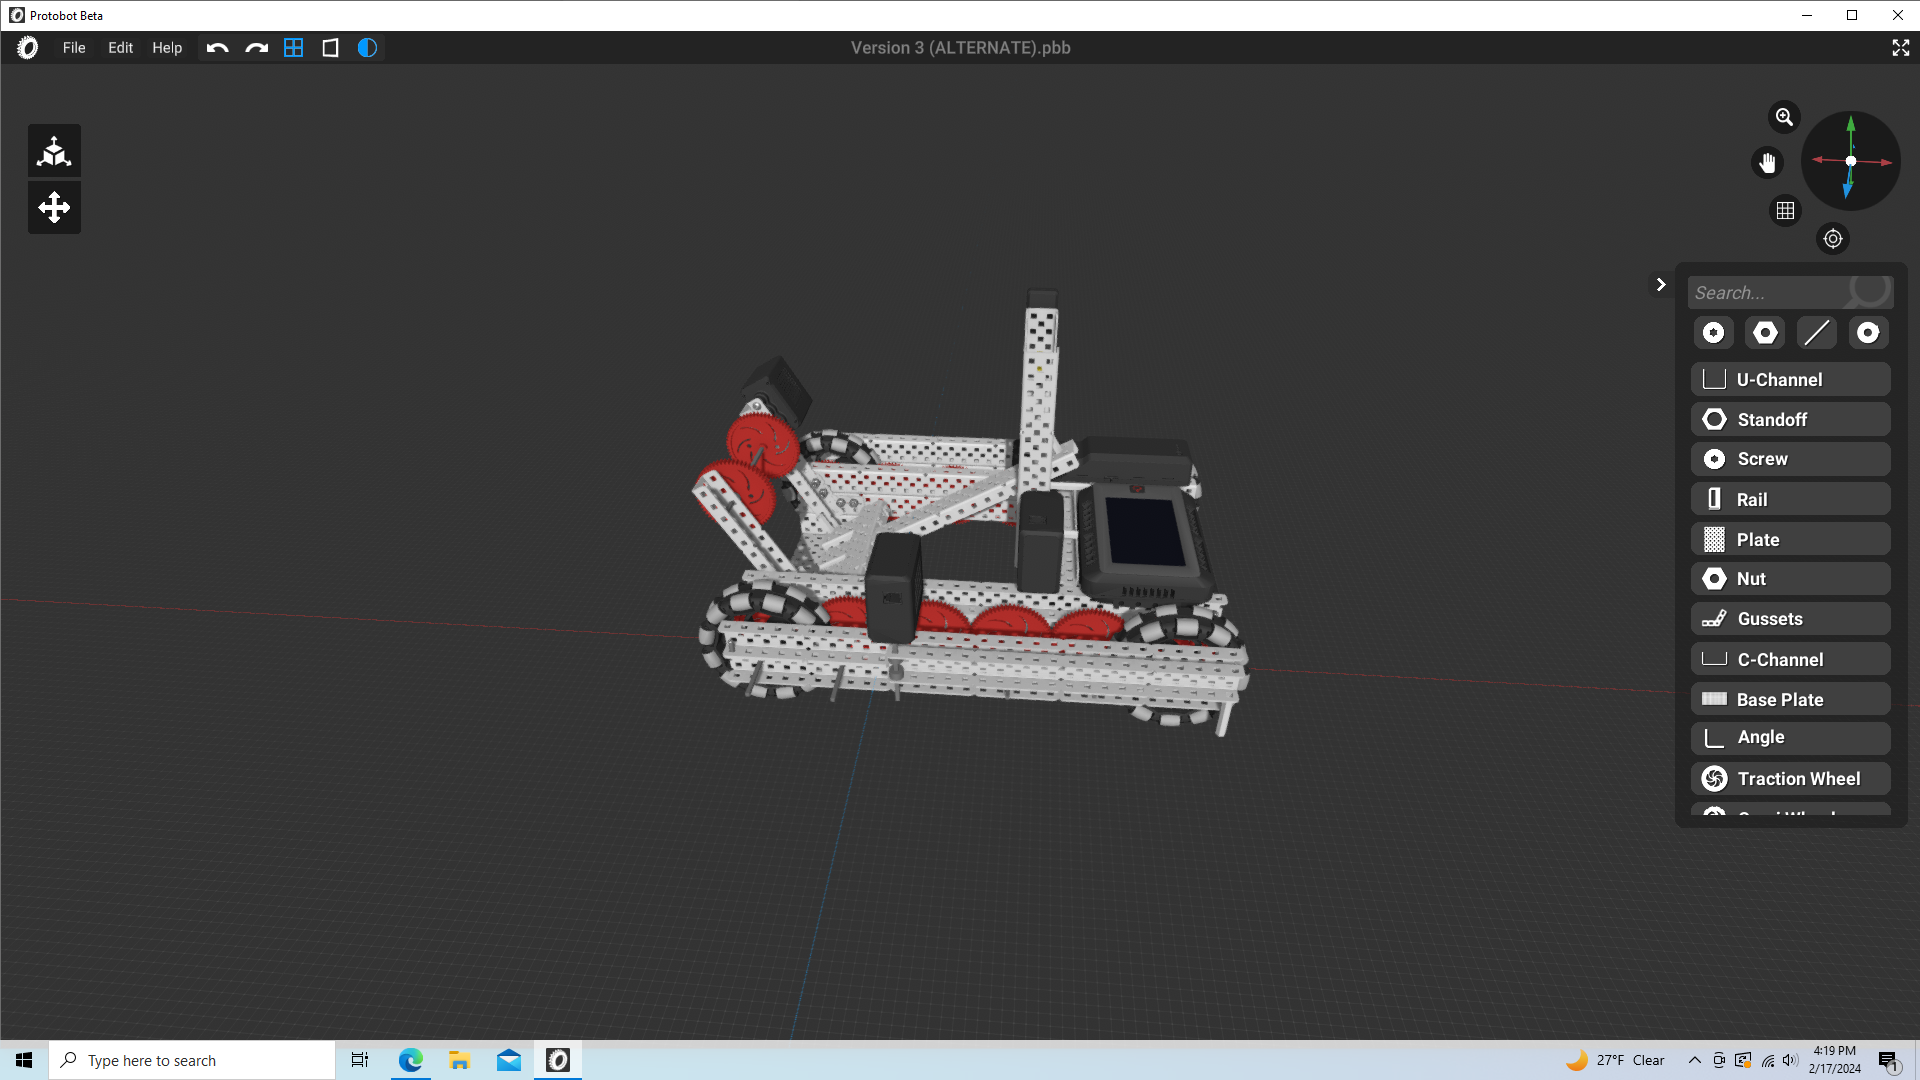1920x1080 pixels.
Task: Click the redo arrow icon
Action: pyautogui.click(x=256, y=48)
